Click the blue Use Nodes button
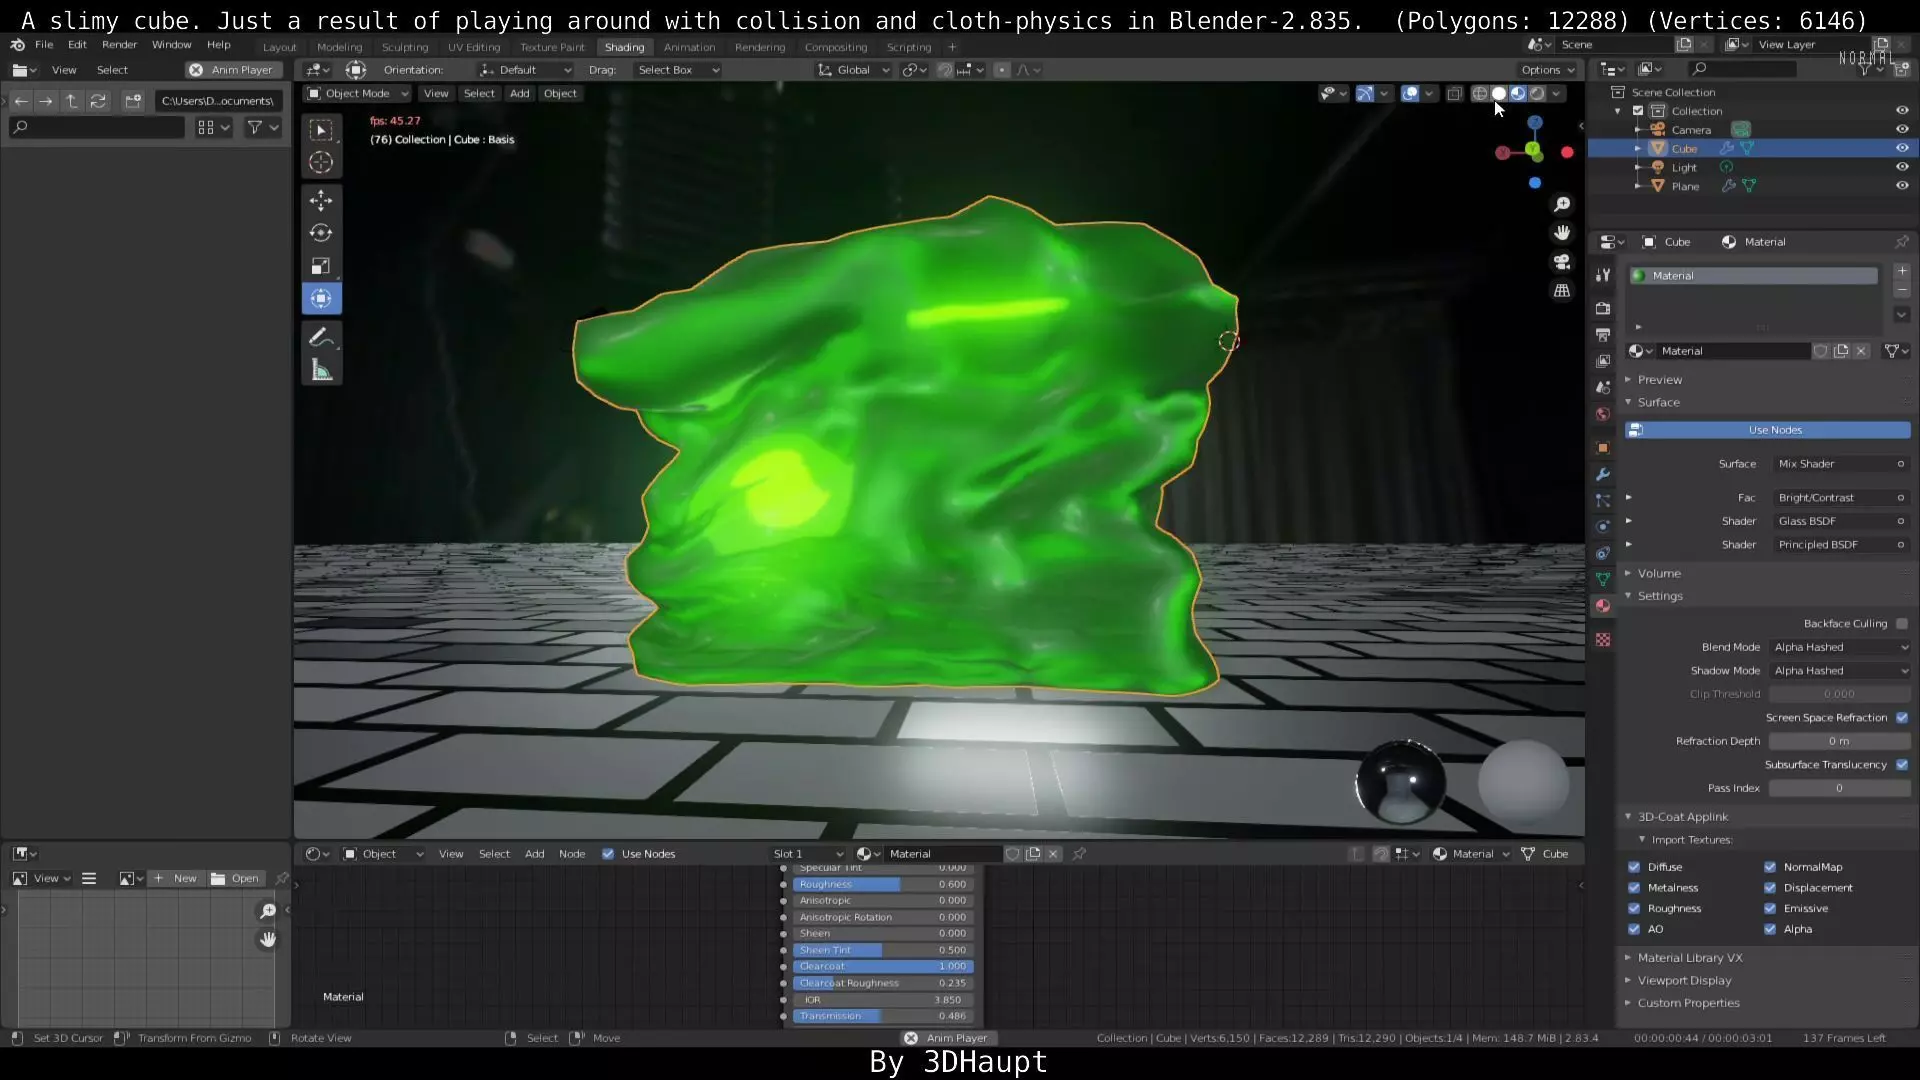 [x=1768, y=430]
